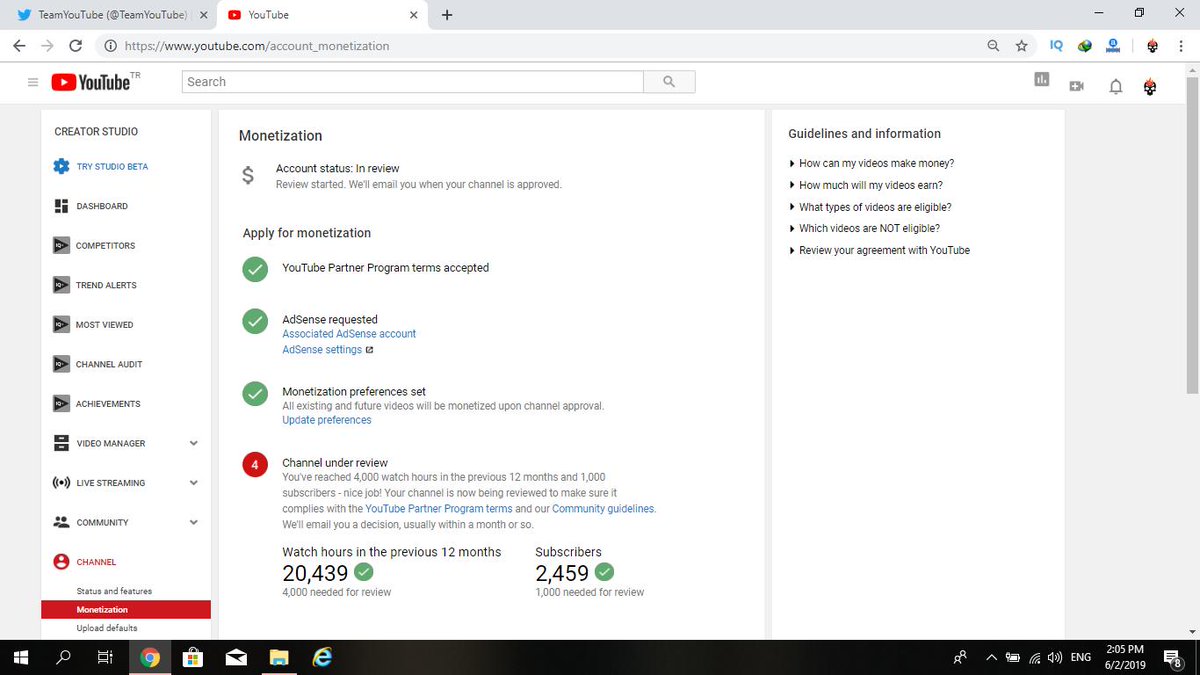
Task: Expand the Live Streaming section
Action: pos(194,483)
